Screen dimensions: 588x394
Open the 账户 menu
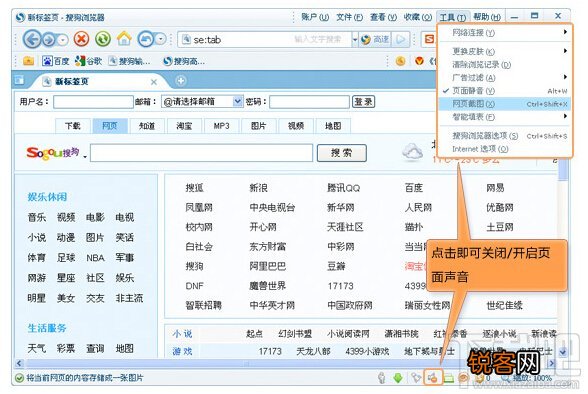click(x=315, y=17)
